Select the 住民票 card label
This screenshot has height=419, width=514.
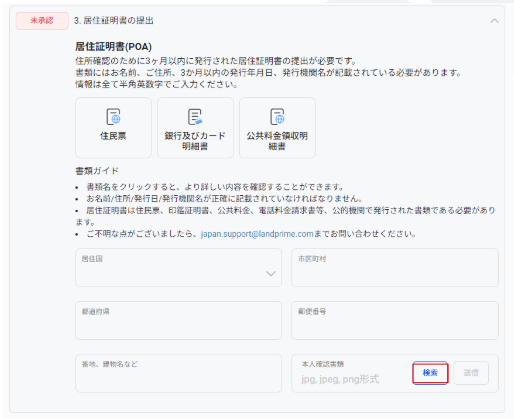point(113,136)
